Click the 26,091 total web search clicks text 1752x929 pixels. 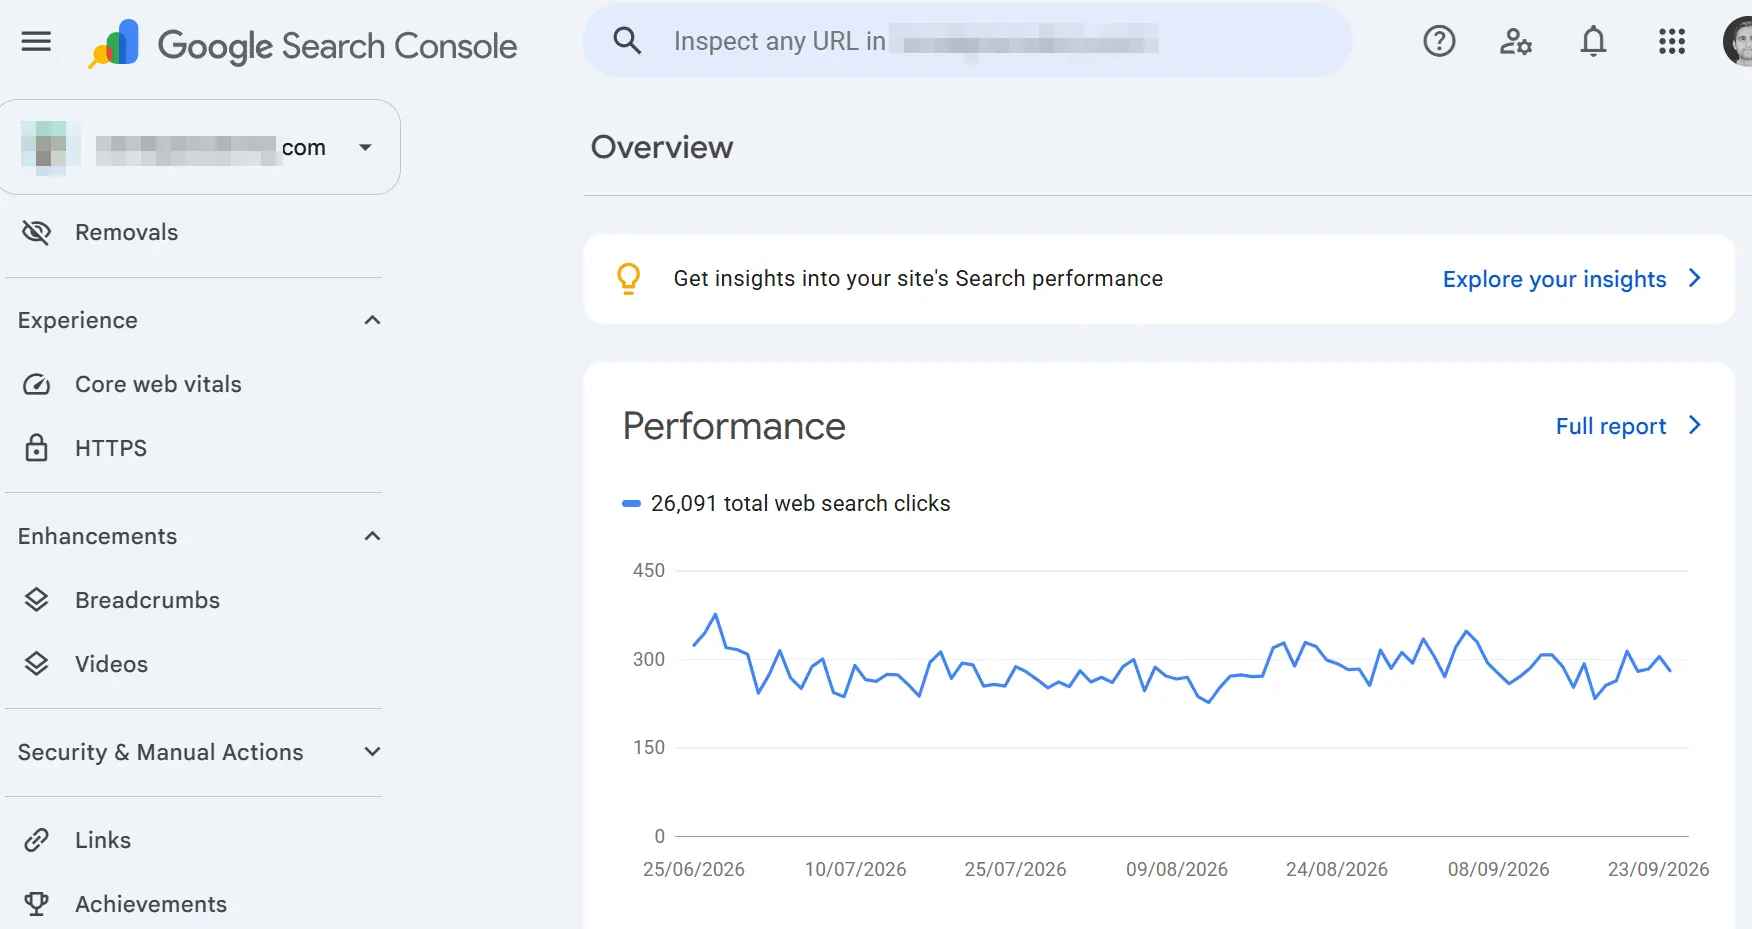click(800, 503)
